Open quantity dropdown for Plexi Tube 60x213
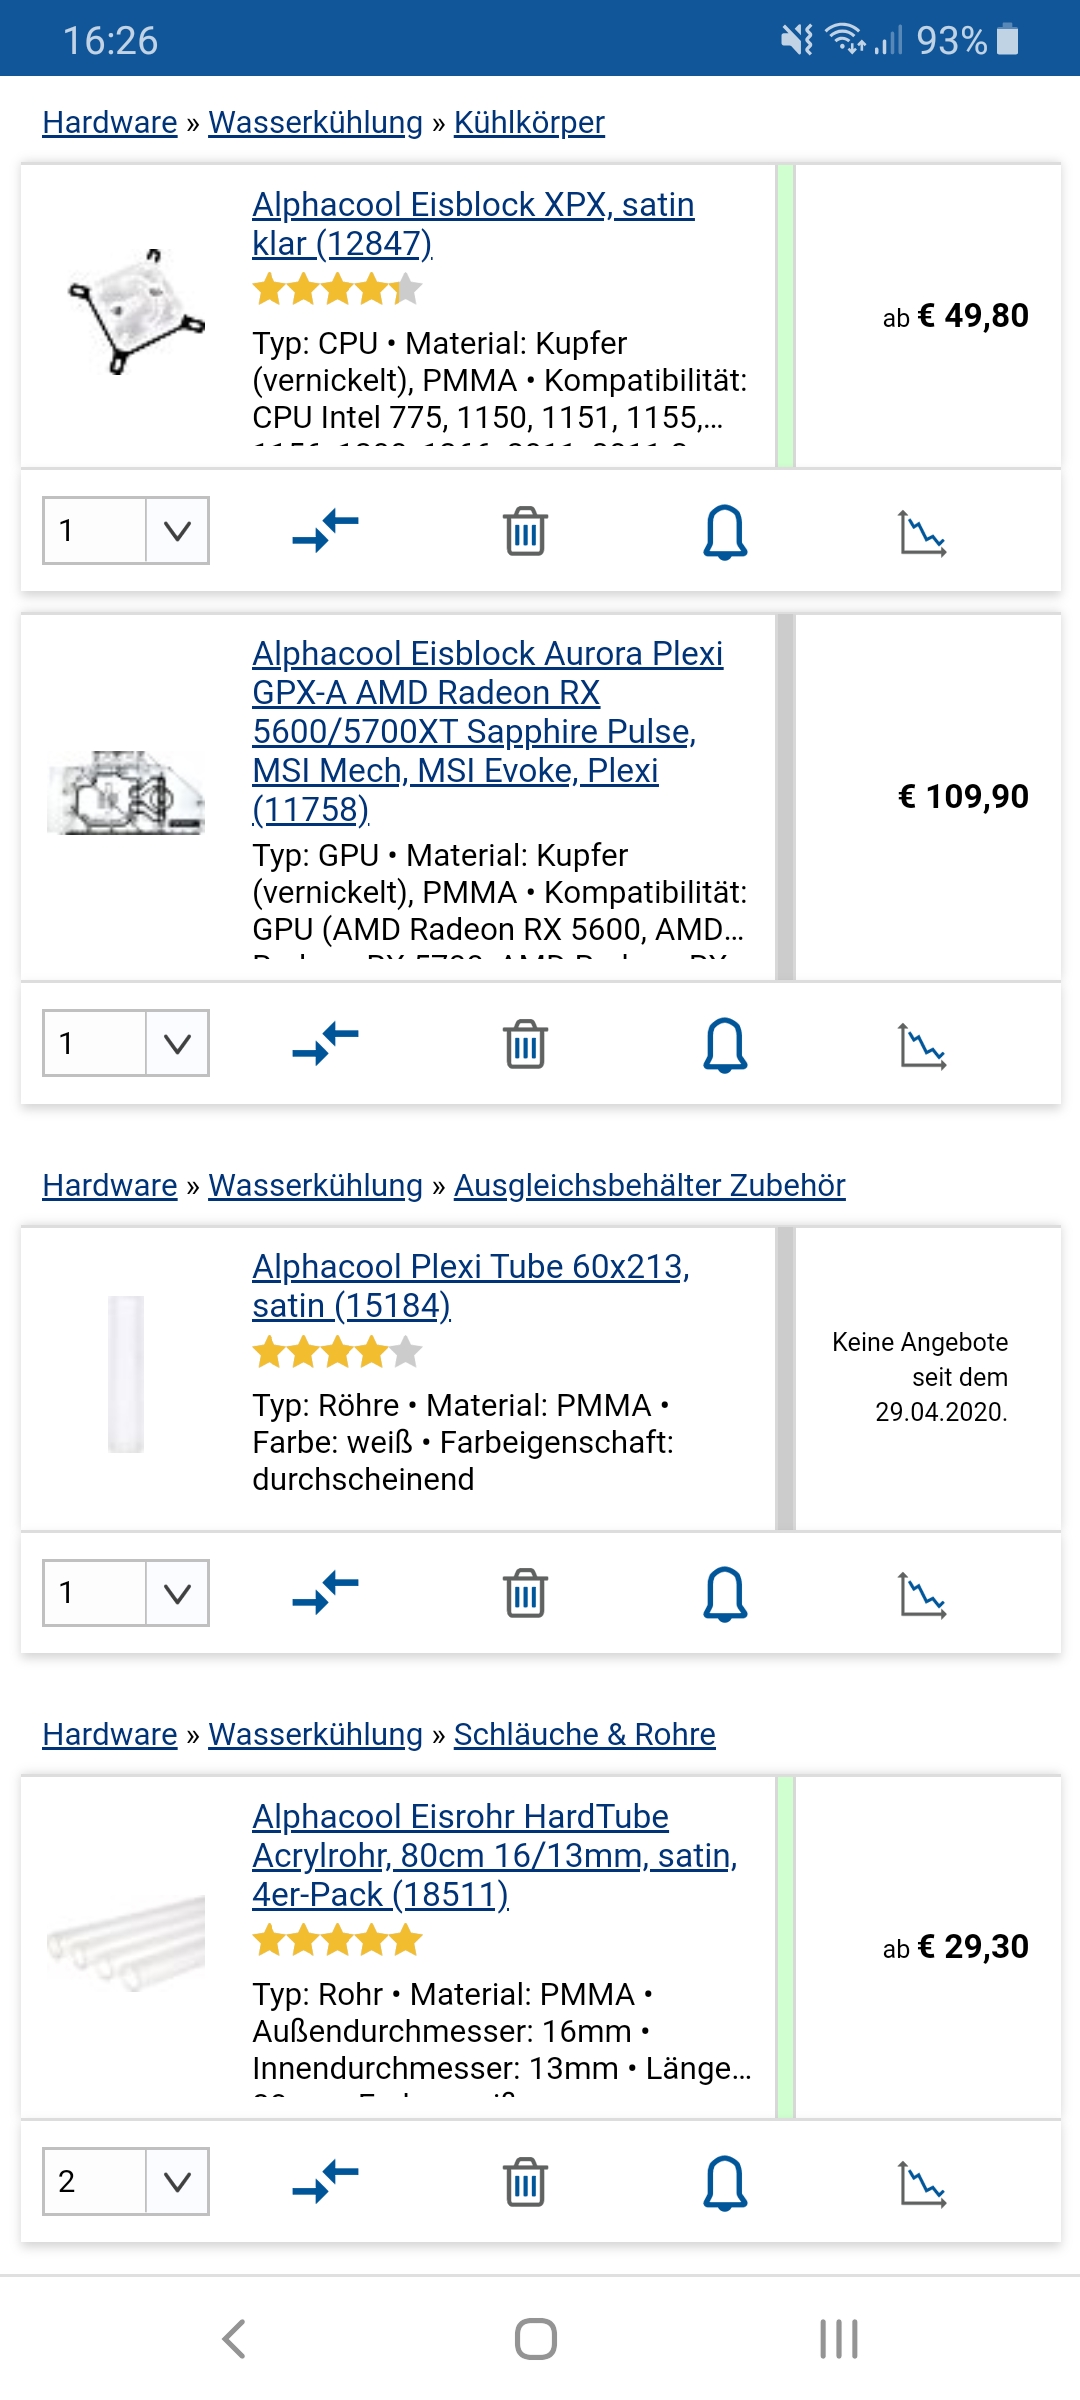The height and width of the screenshot is (2400, 1080). point(126,1592)
